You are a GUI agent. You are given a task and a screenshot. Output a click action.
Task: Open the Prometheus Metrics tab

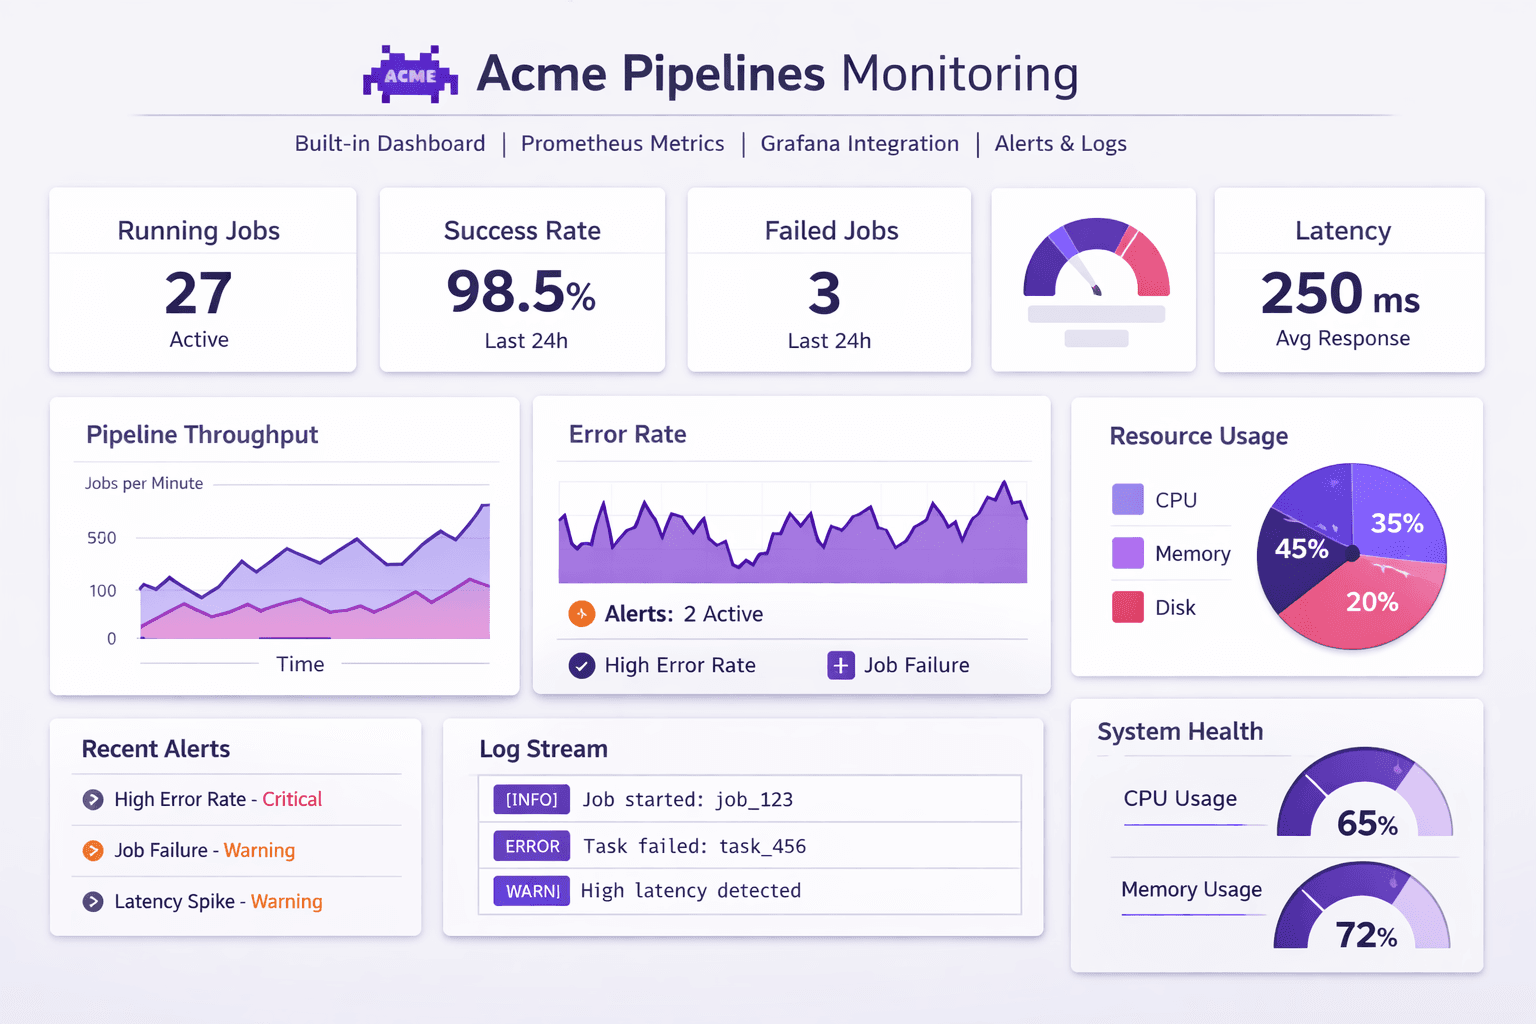pos(622,144)
